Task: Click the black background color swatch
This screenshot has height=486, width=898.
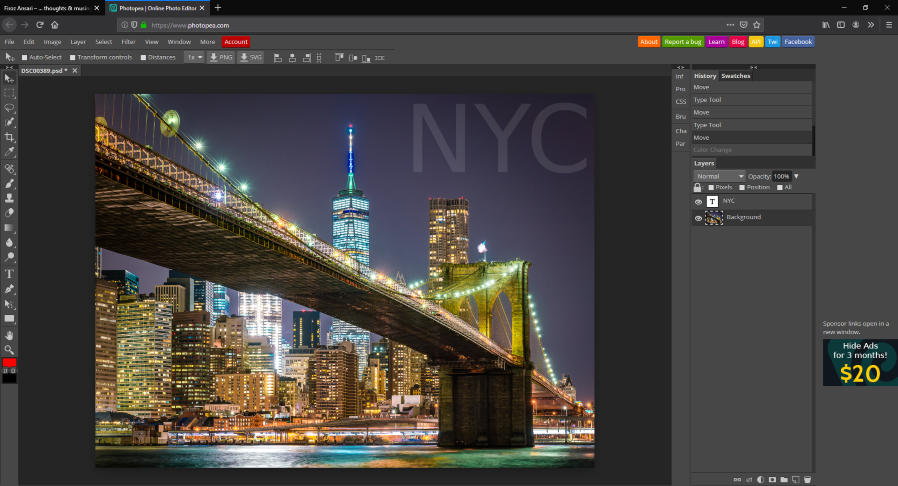Action: tap(9, 378)
